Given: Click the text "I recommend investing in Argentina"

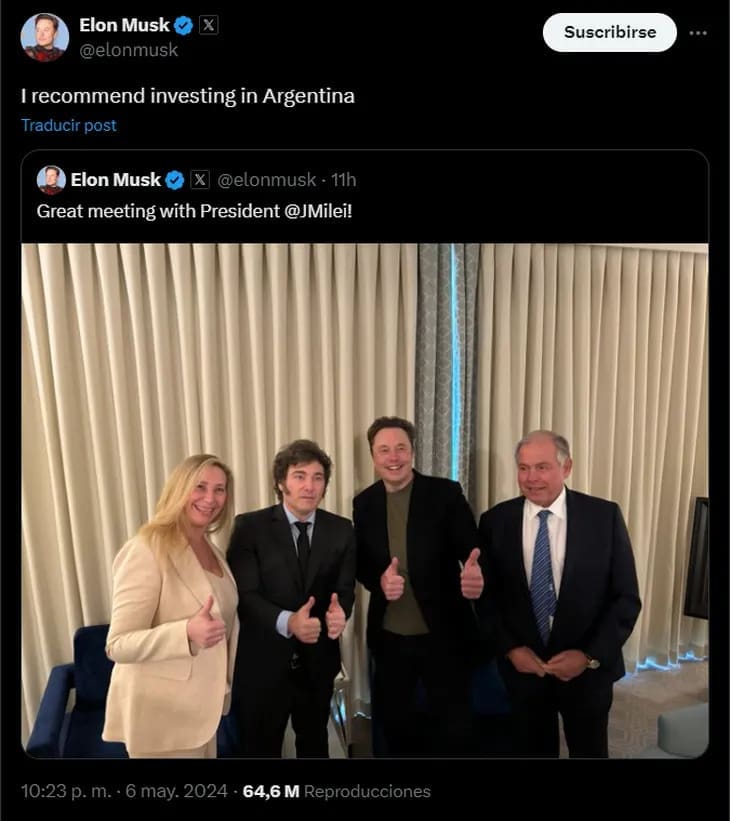Looking at the screenshot, I should pyautogui.click(x=188, y=96).
